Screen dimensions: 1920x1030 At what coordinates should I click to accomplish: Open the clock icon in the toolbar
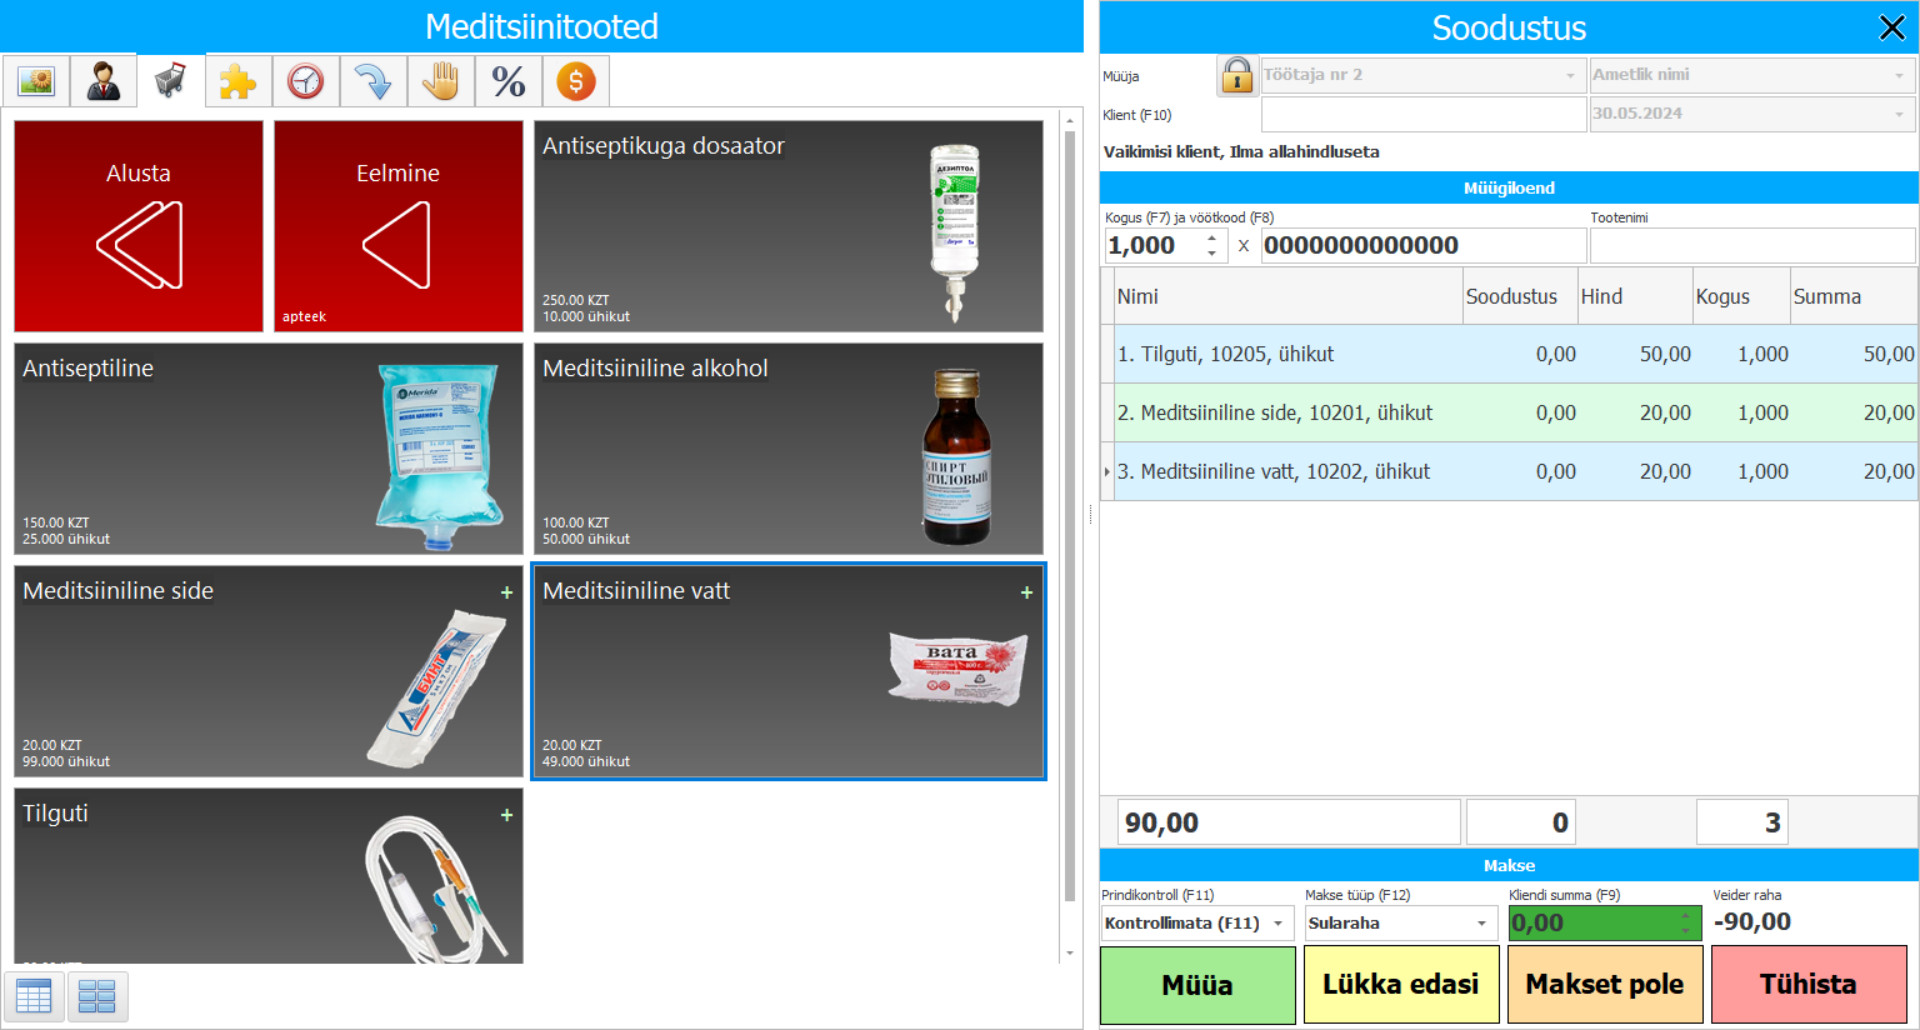point(305,81)
